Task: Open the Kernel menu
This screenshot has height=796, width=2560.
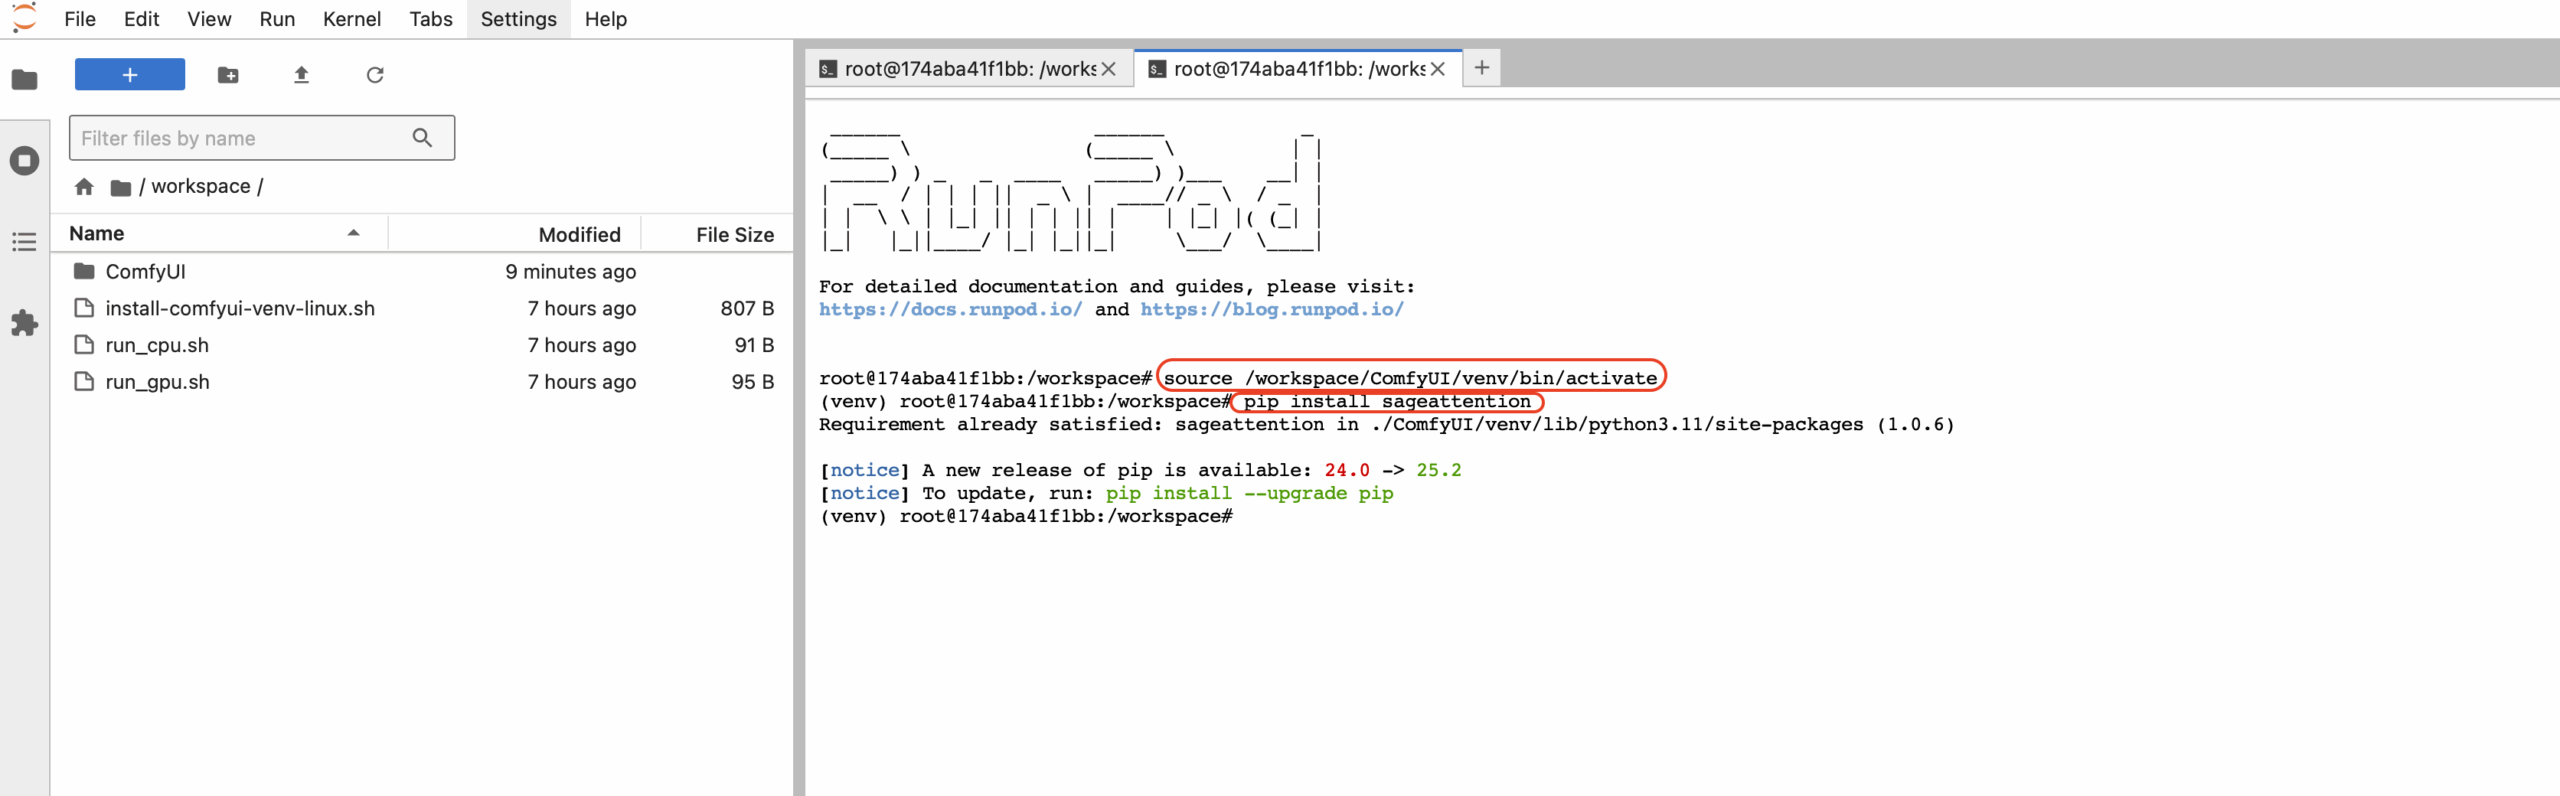Action: [x=351, y=19]
